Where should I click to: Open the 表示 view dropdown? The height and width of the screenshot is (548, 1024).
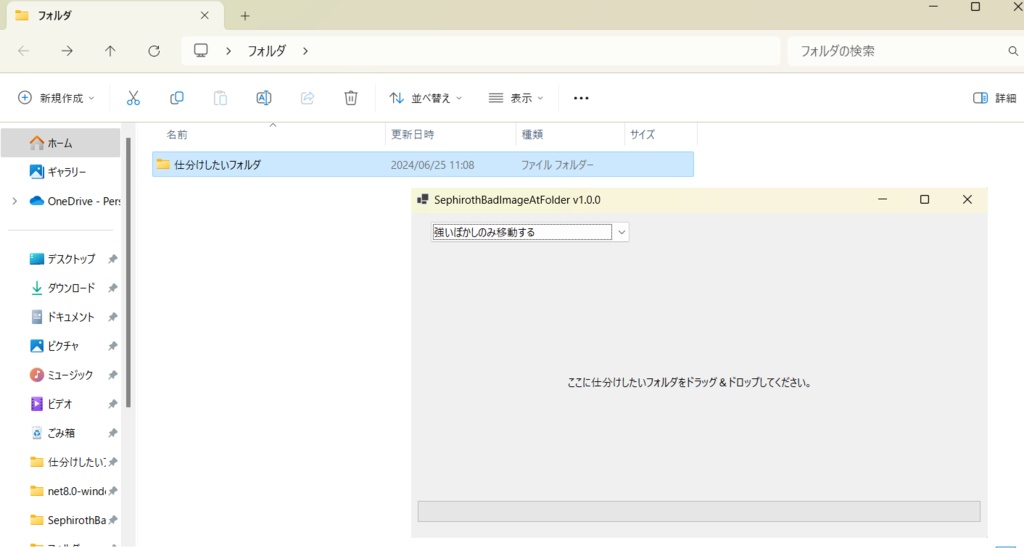pos(515,98)
